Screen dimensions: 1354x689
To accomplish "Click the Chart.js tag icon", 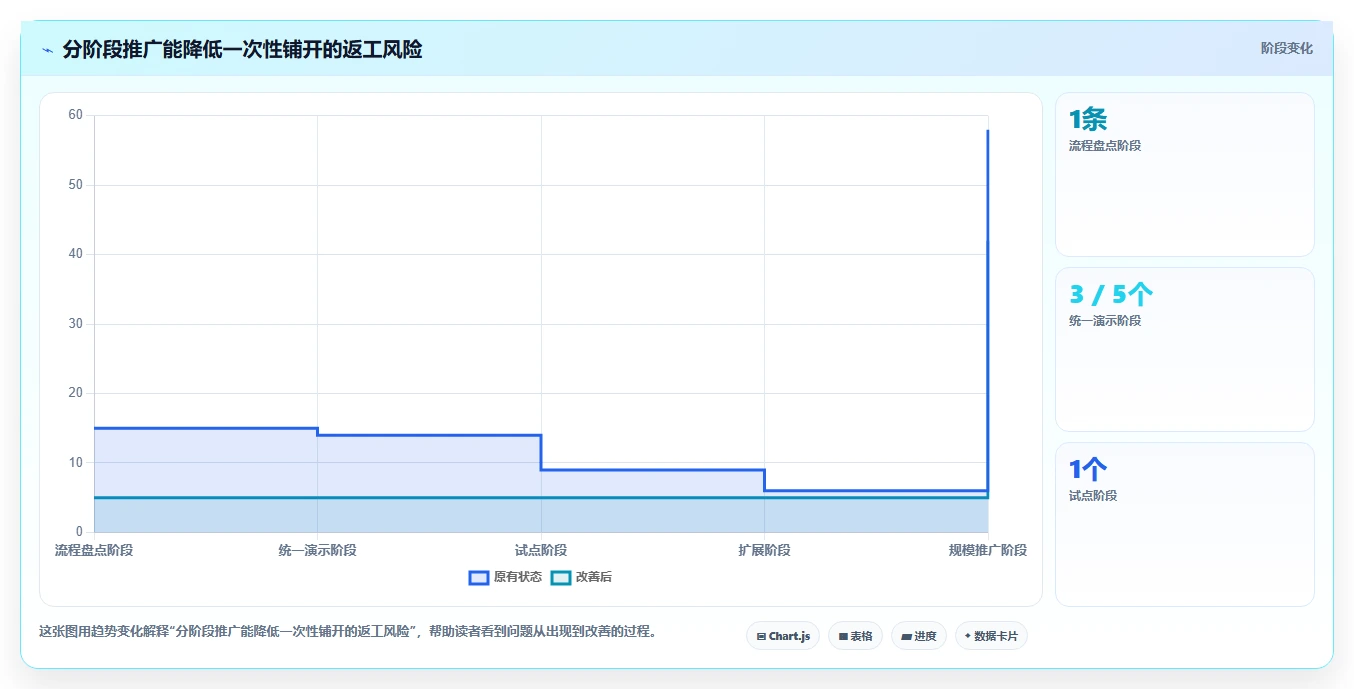I will point(761,637).
